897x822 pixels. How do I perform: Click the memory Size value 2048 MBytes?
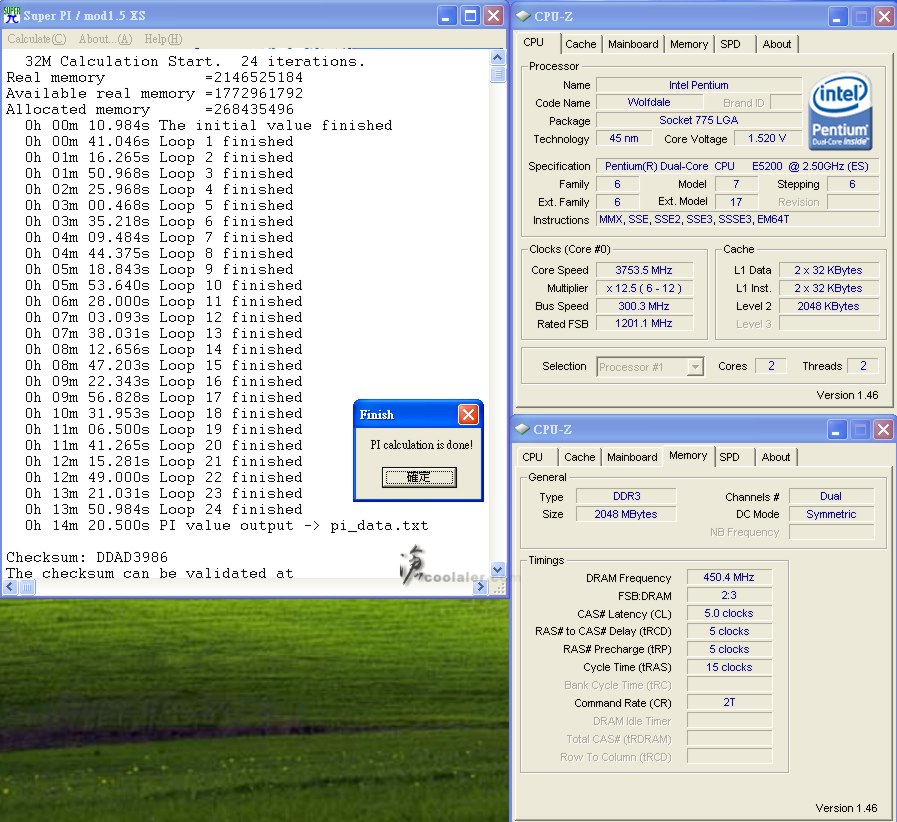(626, 514)
